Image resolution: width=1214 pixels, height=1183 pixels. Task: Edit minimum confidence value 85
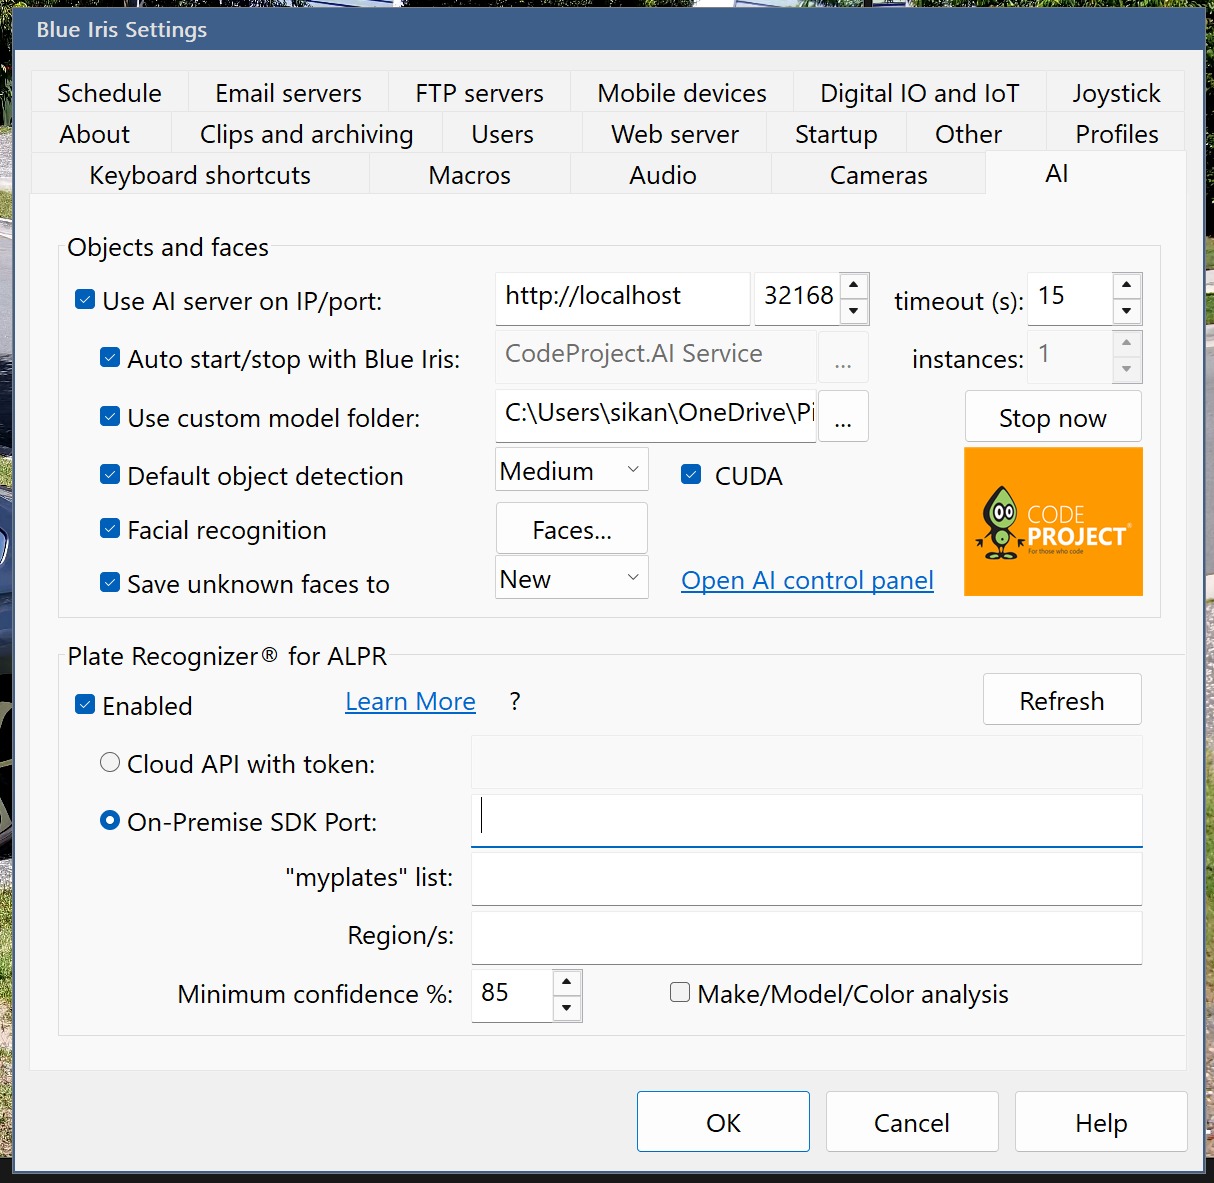[x=512, y=995]
